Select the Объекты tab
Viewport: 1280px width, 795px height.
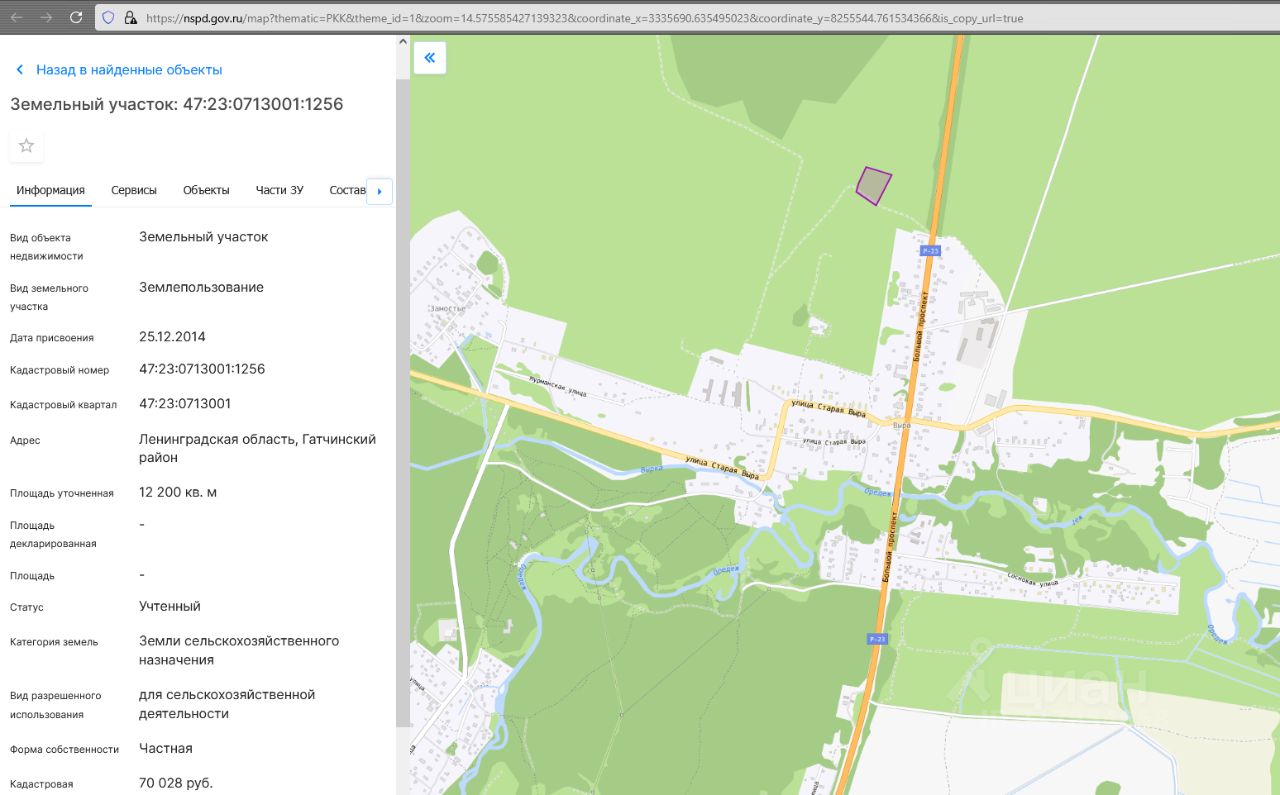(206, 190)
